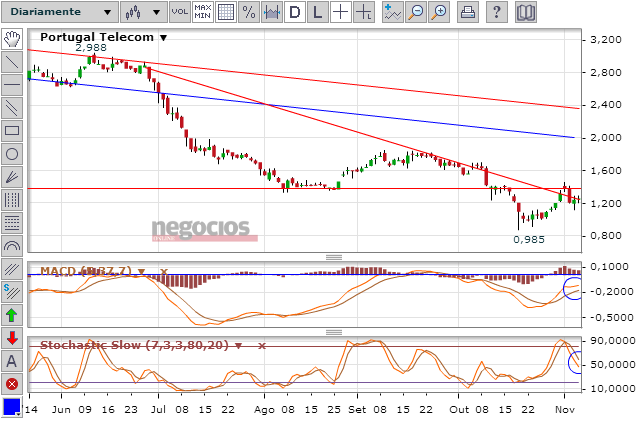
Task: Toggle the D toolbar button
Action: 295,12
